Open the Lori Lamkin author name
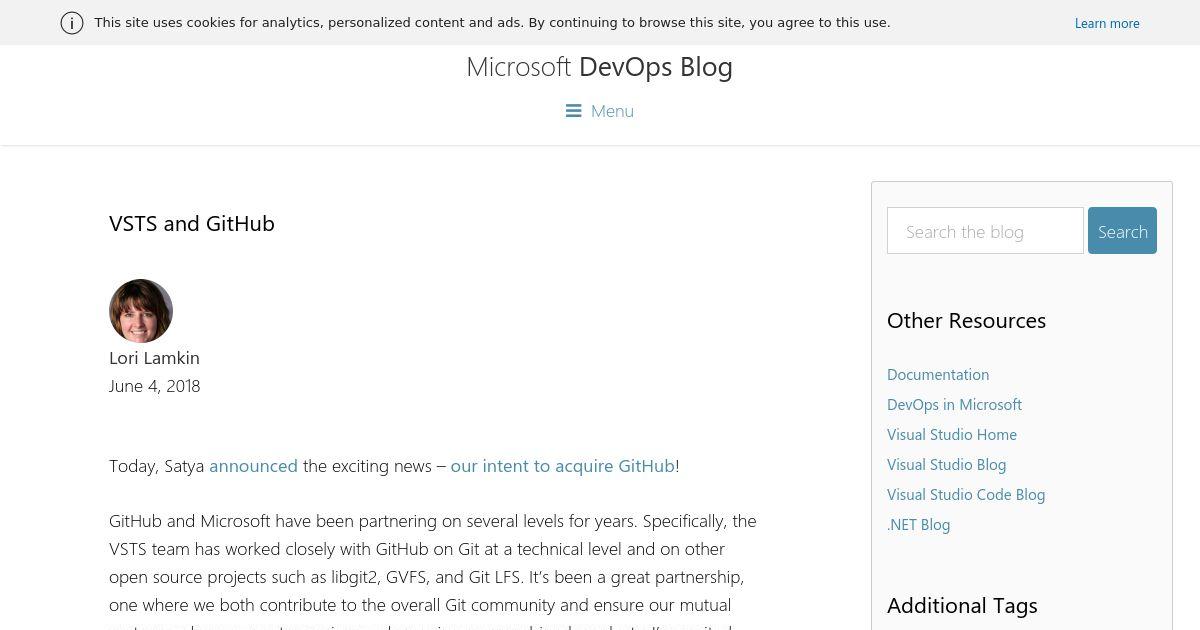This screenshot has width=1200, height=630. [154, 358]
